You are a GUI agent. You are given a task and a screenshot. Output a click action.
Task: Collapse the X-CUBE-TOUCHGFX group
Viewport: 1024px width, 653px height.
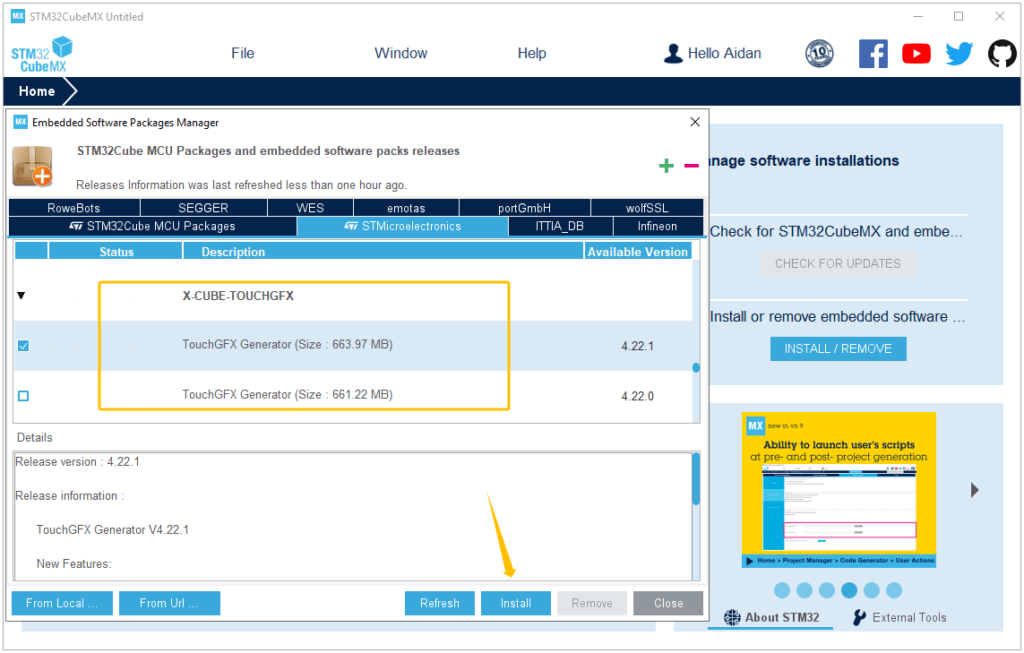click(23, 296)
